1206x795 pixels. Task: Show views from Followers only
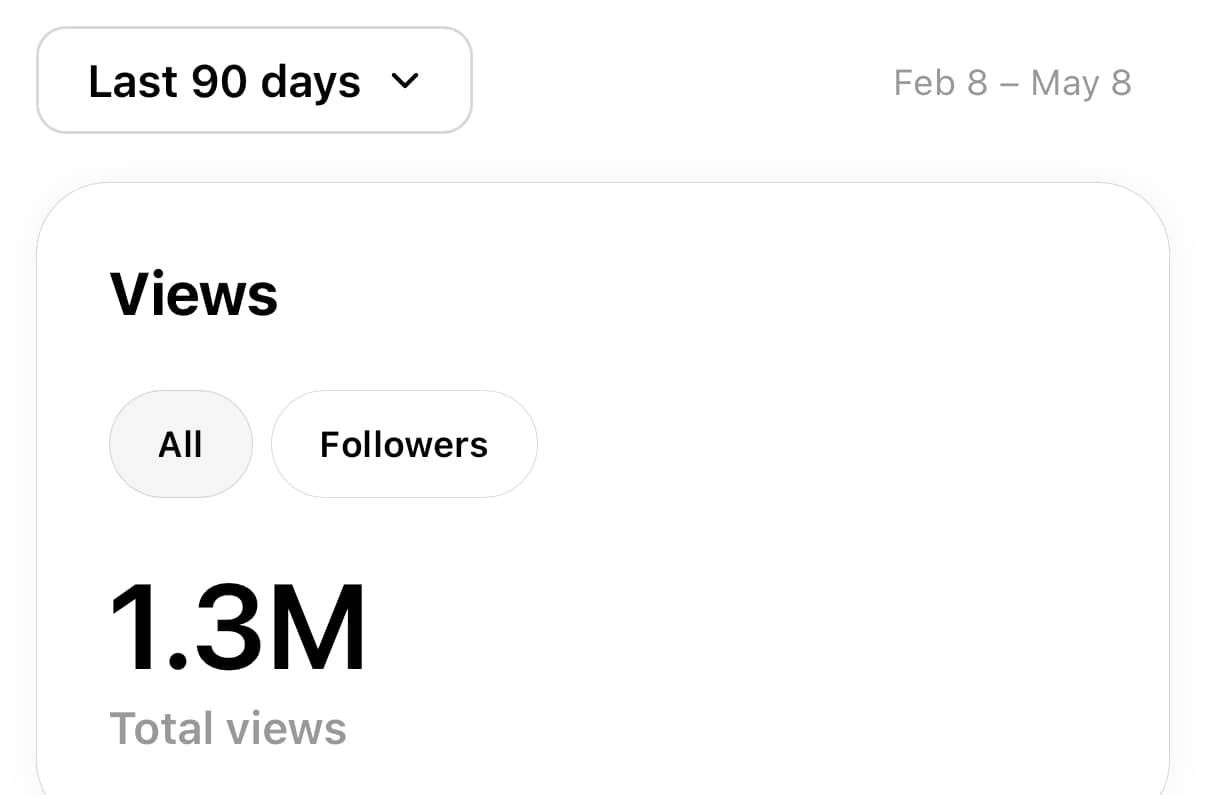pos(404,444)
